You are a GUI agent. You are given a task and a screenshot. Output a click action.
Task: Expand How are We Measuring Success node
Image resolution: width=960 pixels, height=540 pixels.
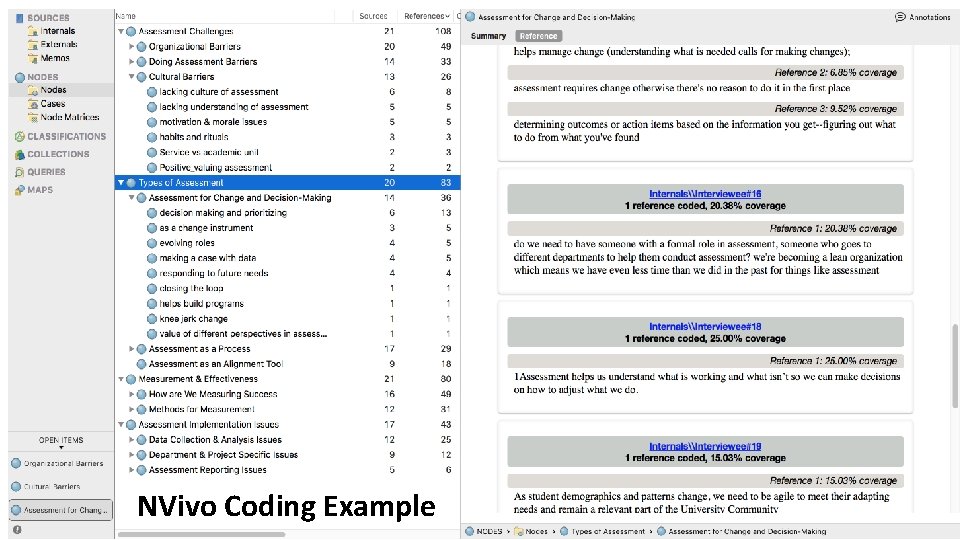click(131, 394)
